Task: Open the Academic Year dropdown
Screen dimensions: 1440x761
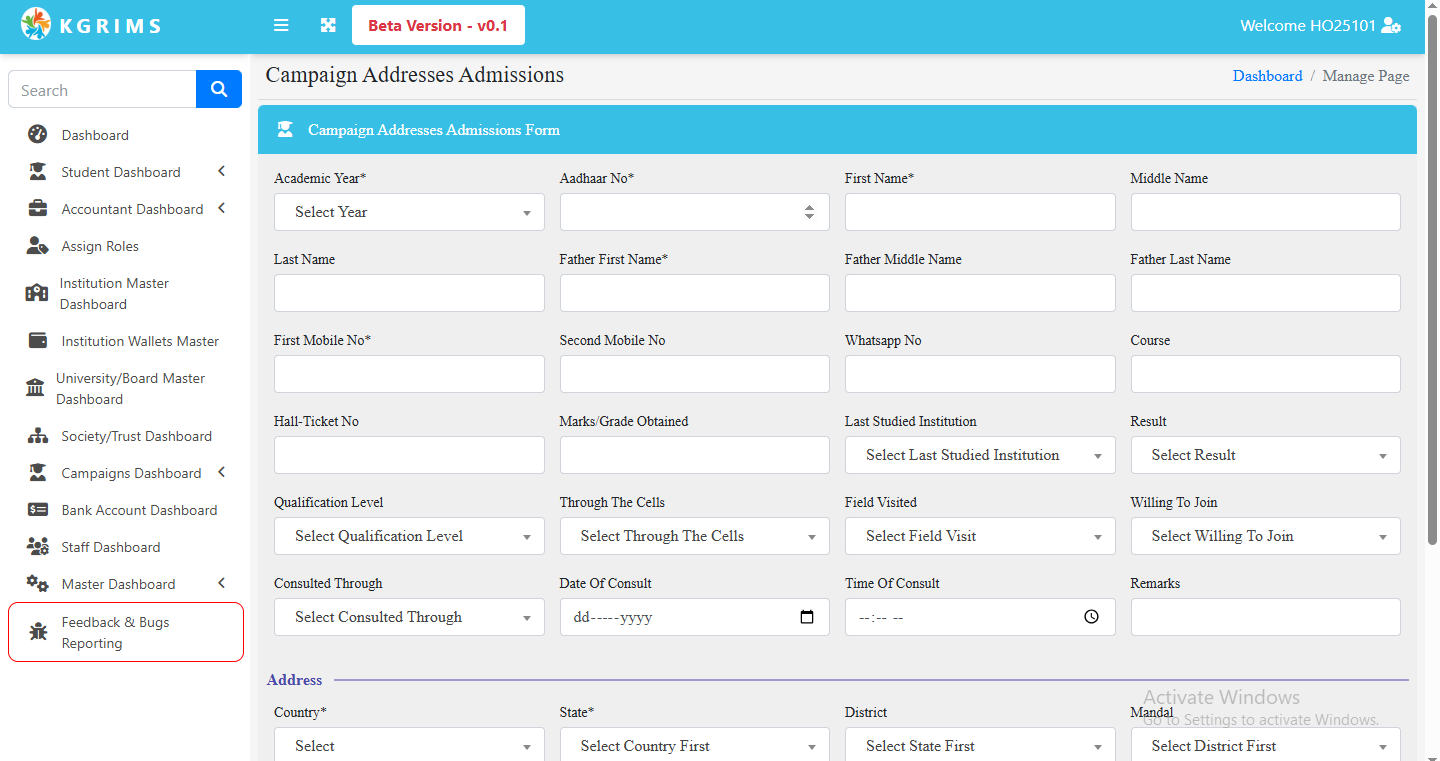Action: point(409,212)
